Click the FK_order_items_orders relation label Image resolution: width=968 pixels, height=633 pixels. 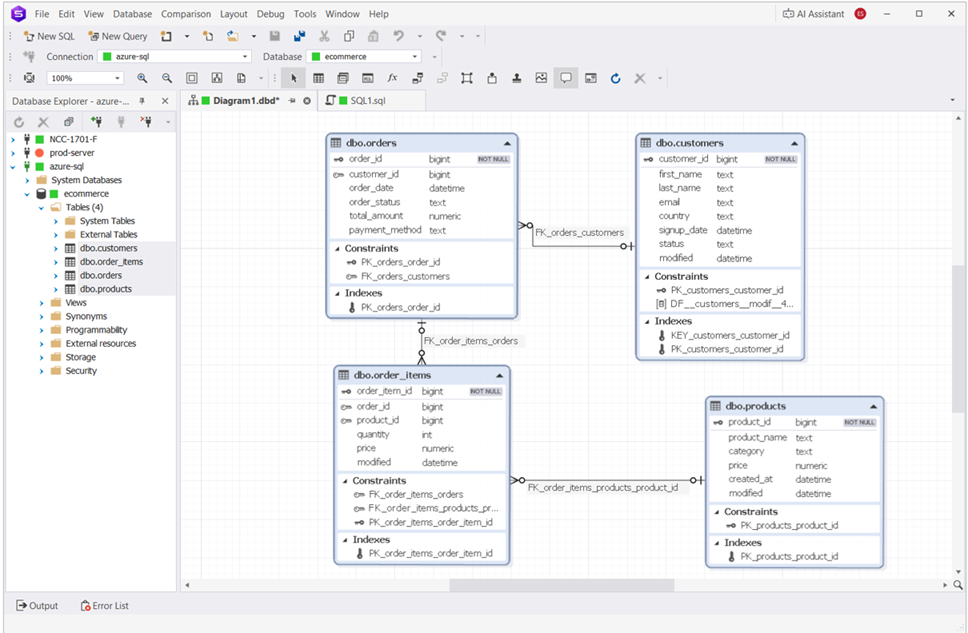tap(470, 341)
